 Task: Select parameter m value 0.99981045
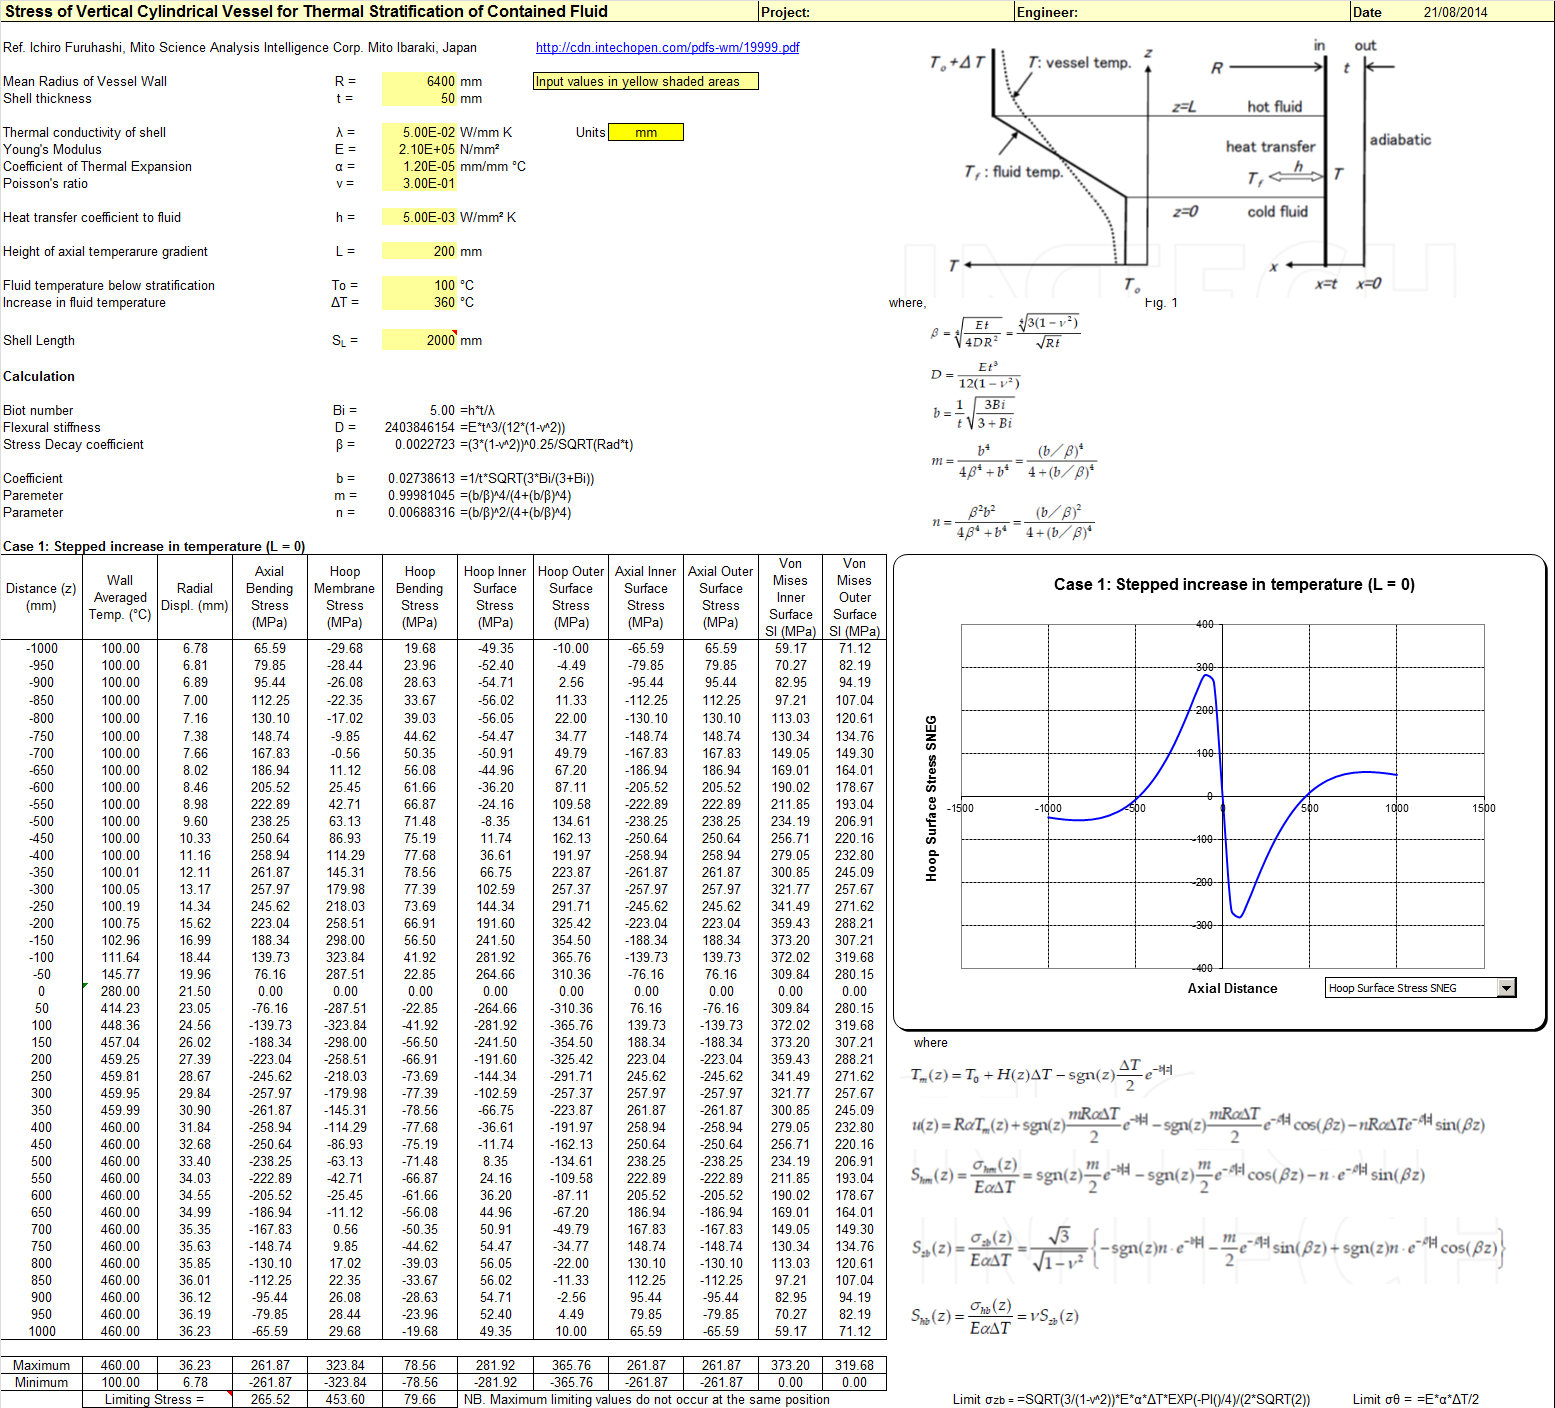click(x=419, y=495)
